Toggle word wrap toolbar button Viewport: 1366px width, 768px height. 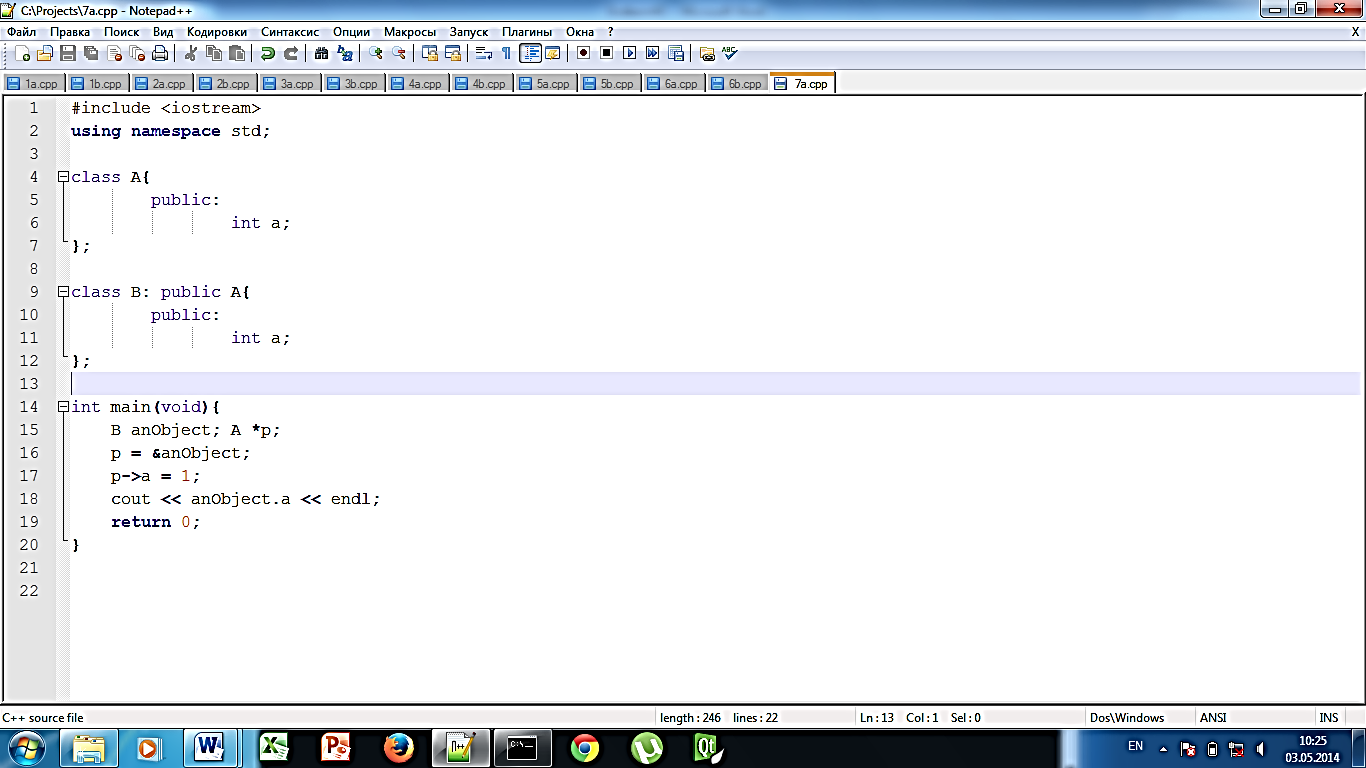pos(484,54)
